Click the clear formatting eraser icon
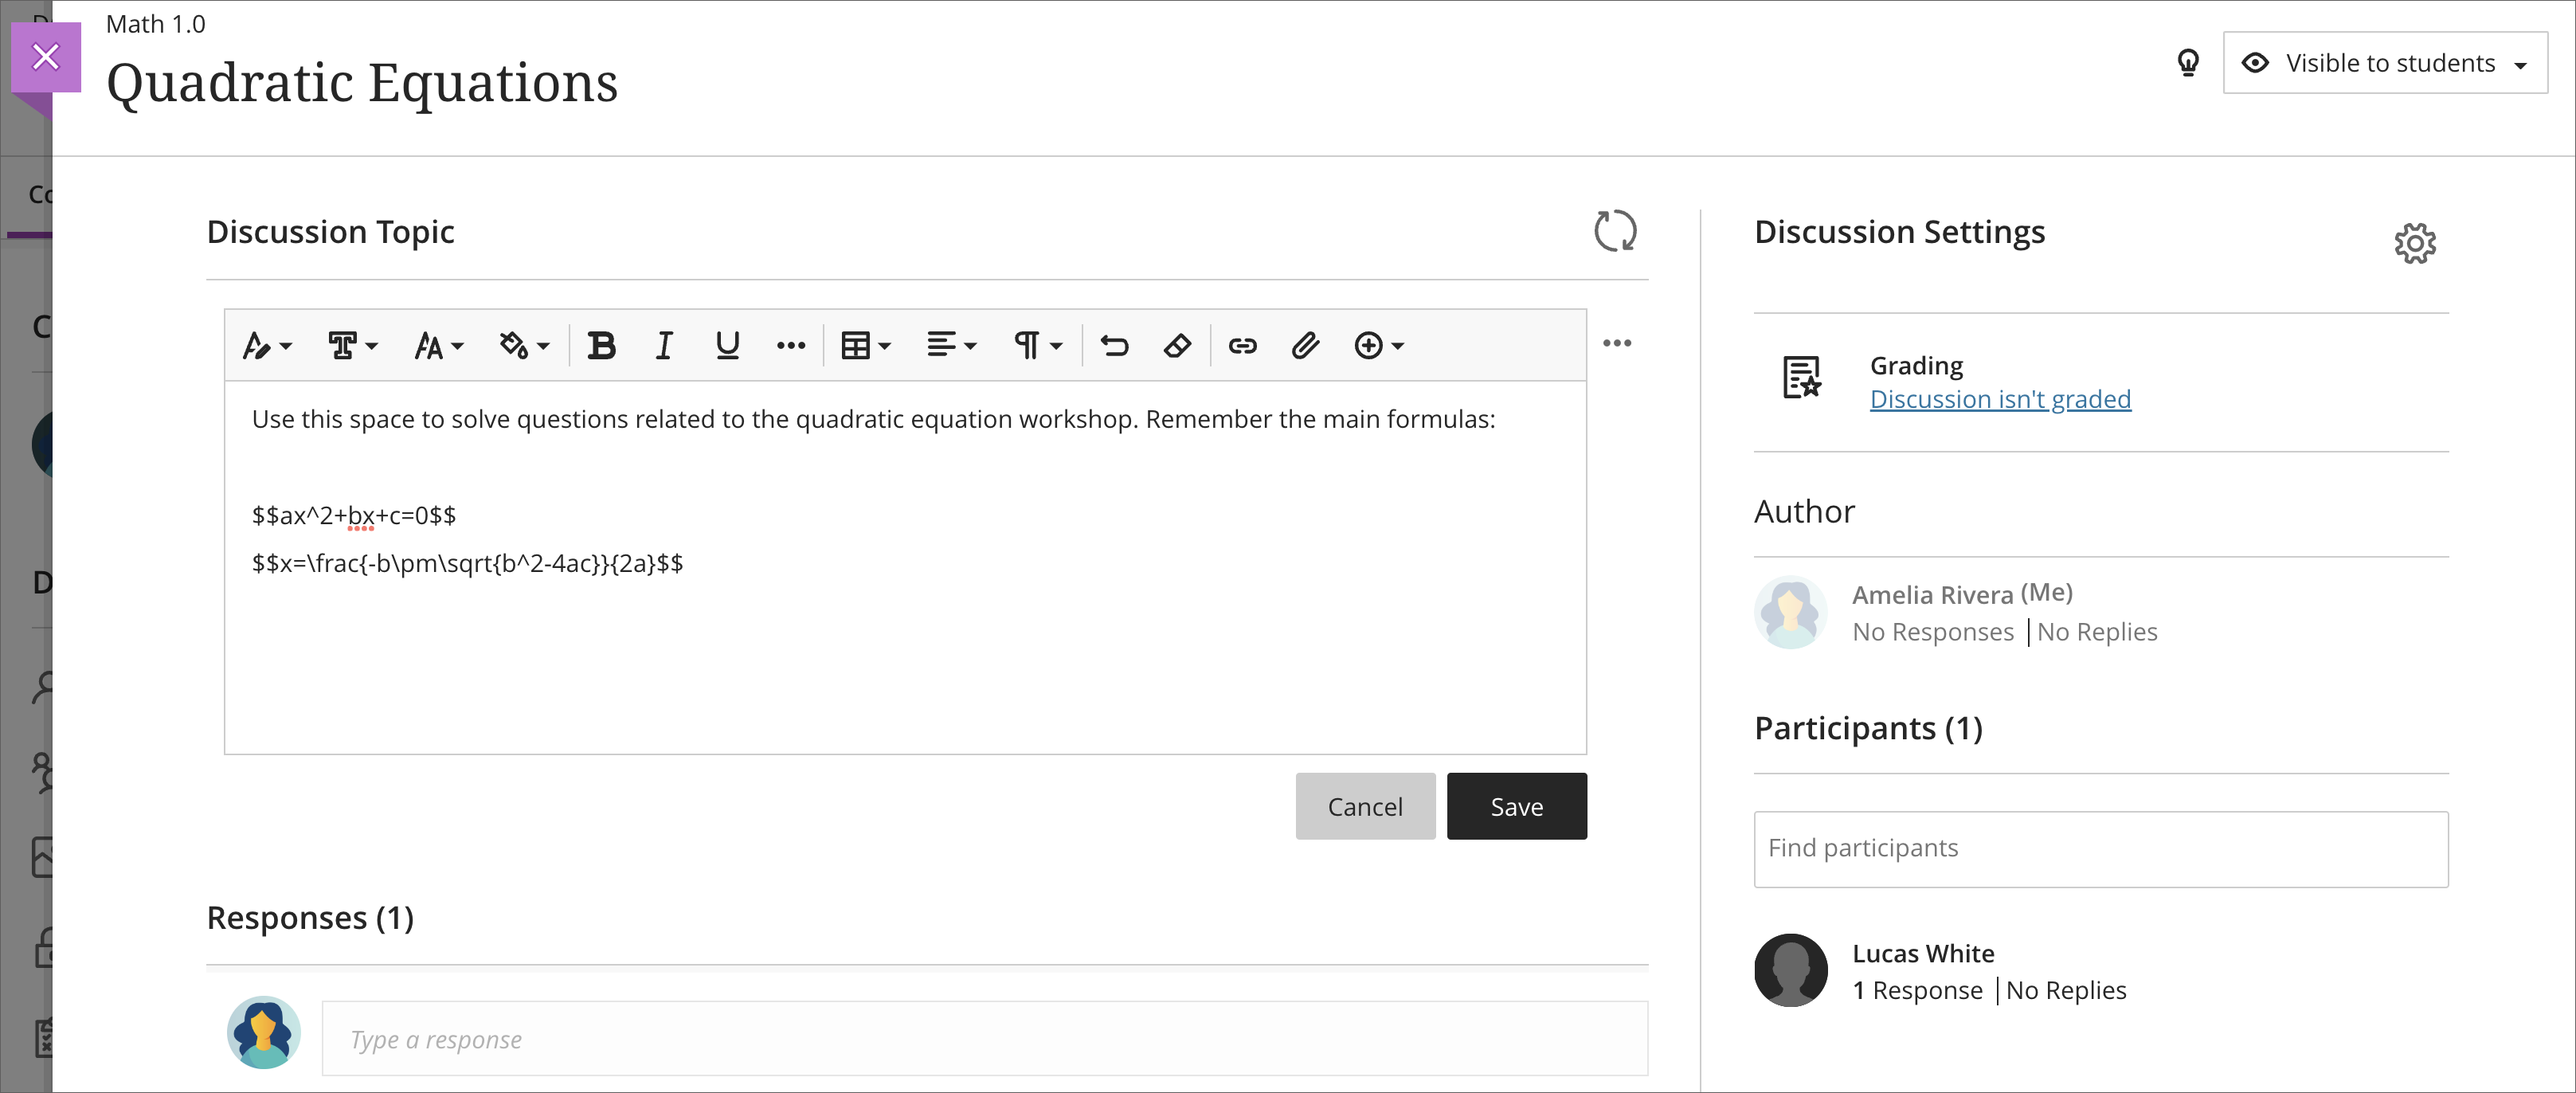The image size is (2576, 1093). [1177, 346]
